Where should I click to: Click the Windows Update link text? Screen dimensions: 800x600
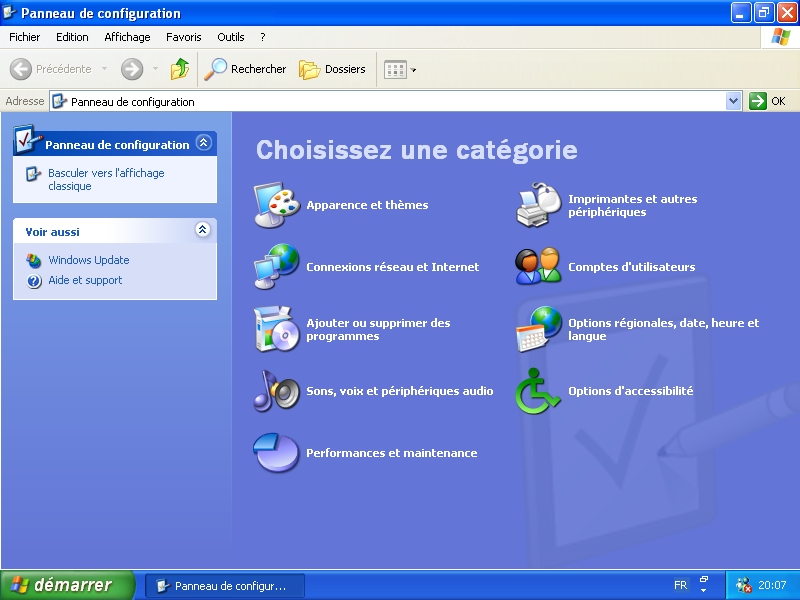click(x=89, y=260)
